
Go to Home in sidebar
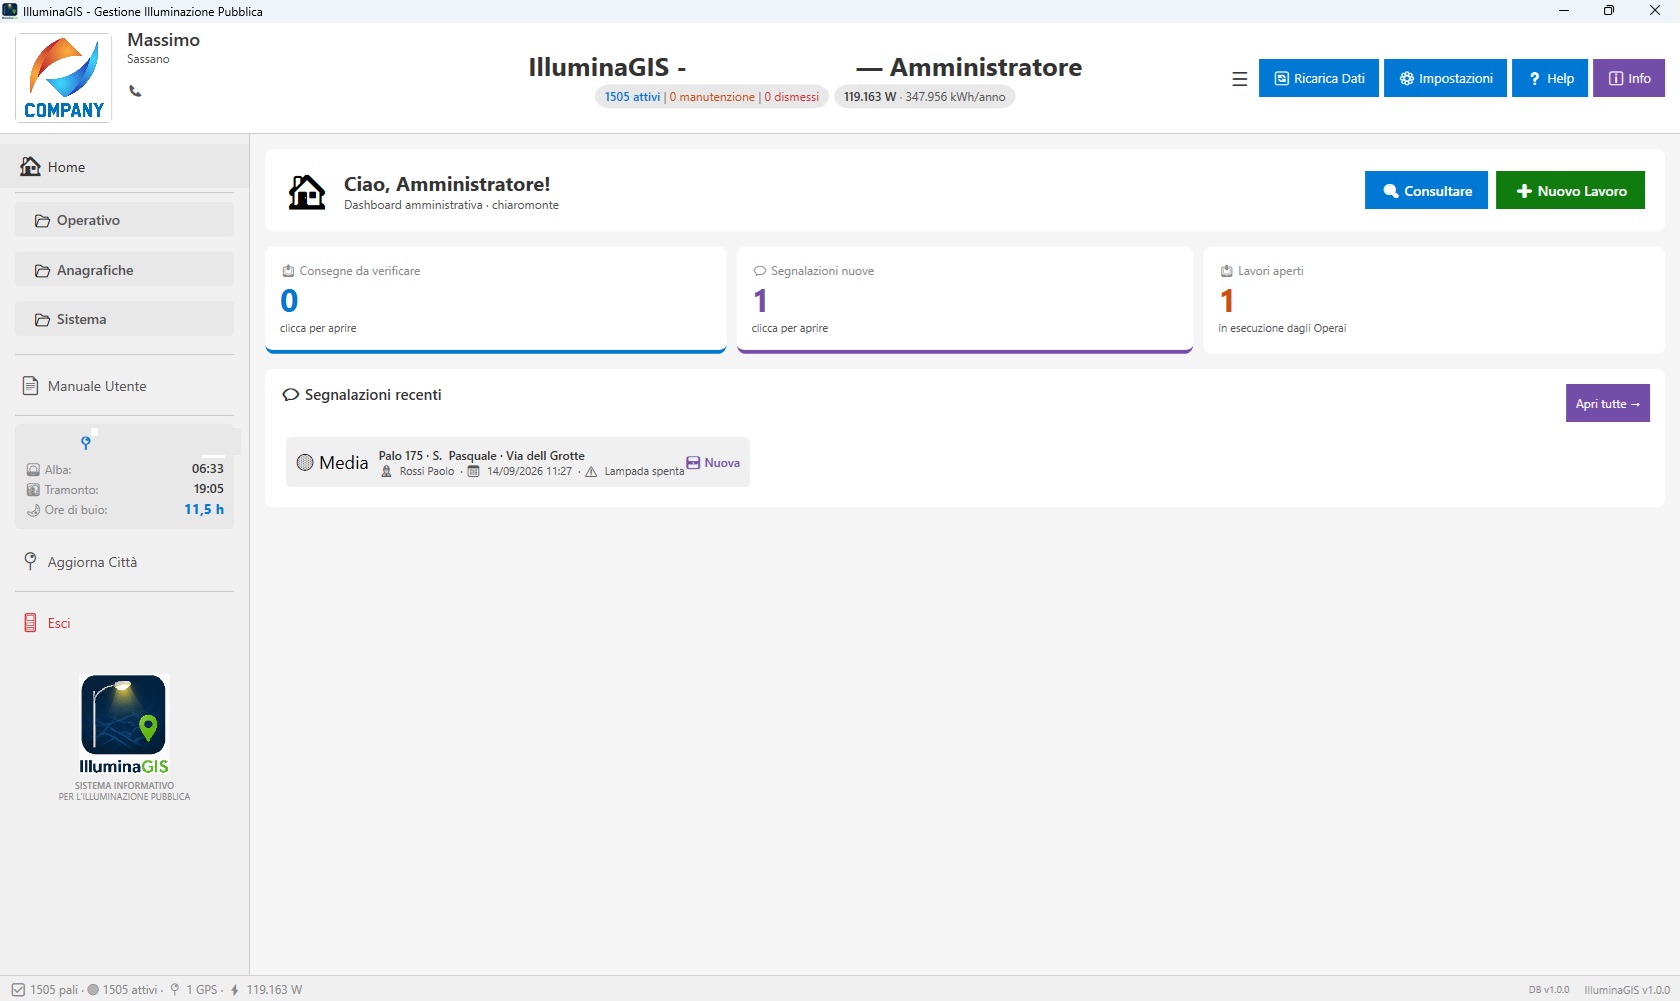pos(124,167)
